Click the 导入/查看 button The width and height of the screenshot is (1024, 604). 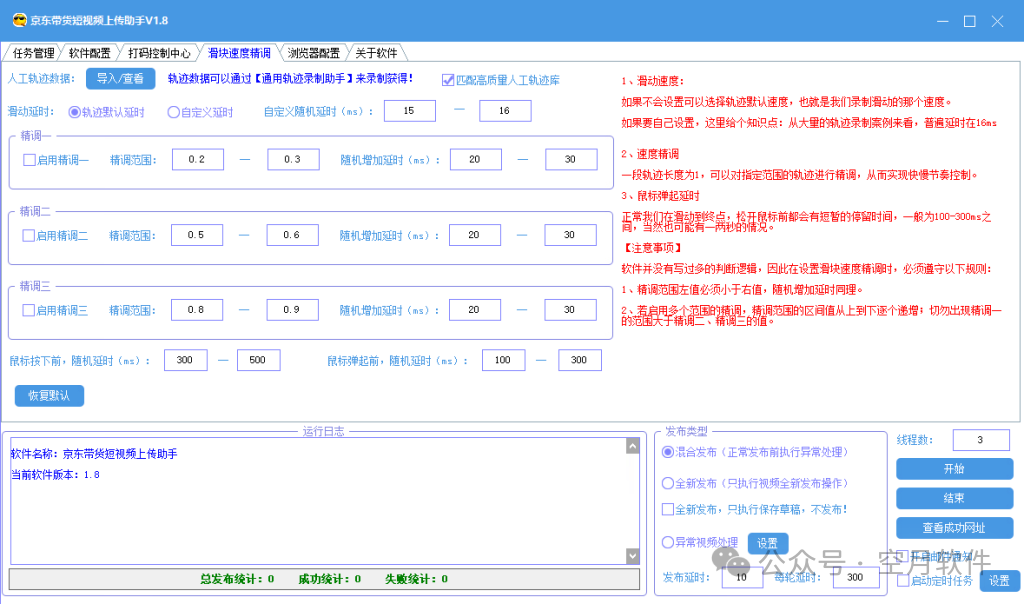[x=120, y=78]
